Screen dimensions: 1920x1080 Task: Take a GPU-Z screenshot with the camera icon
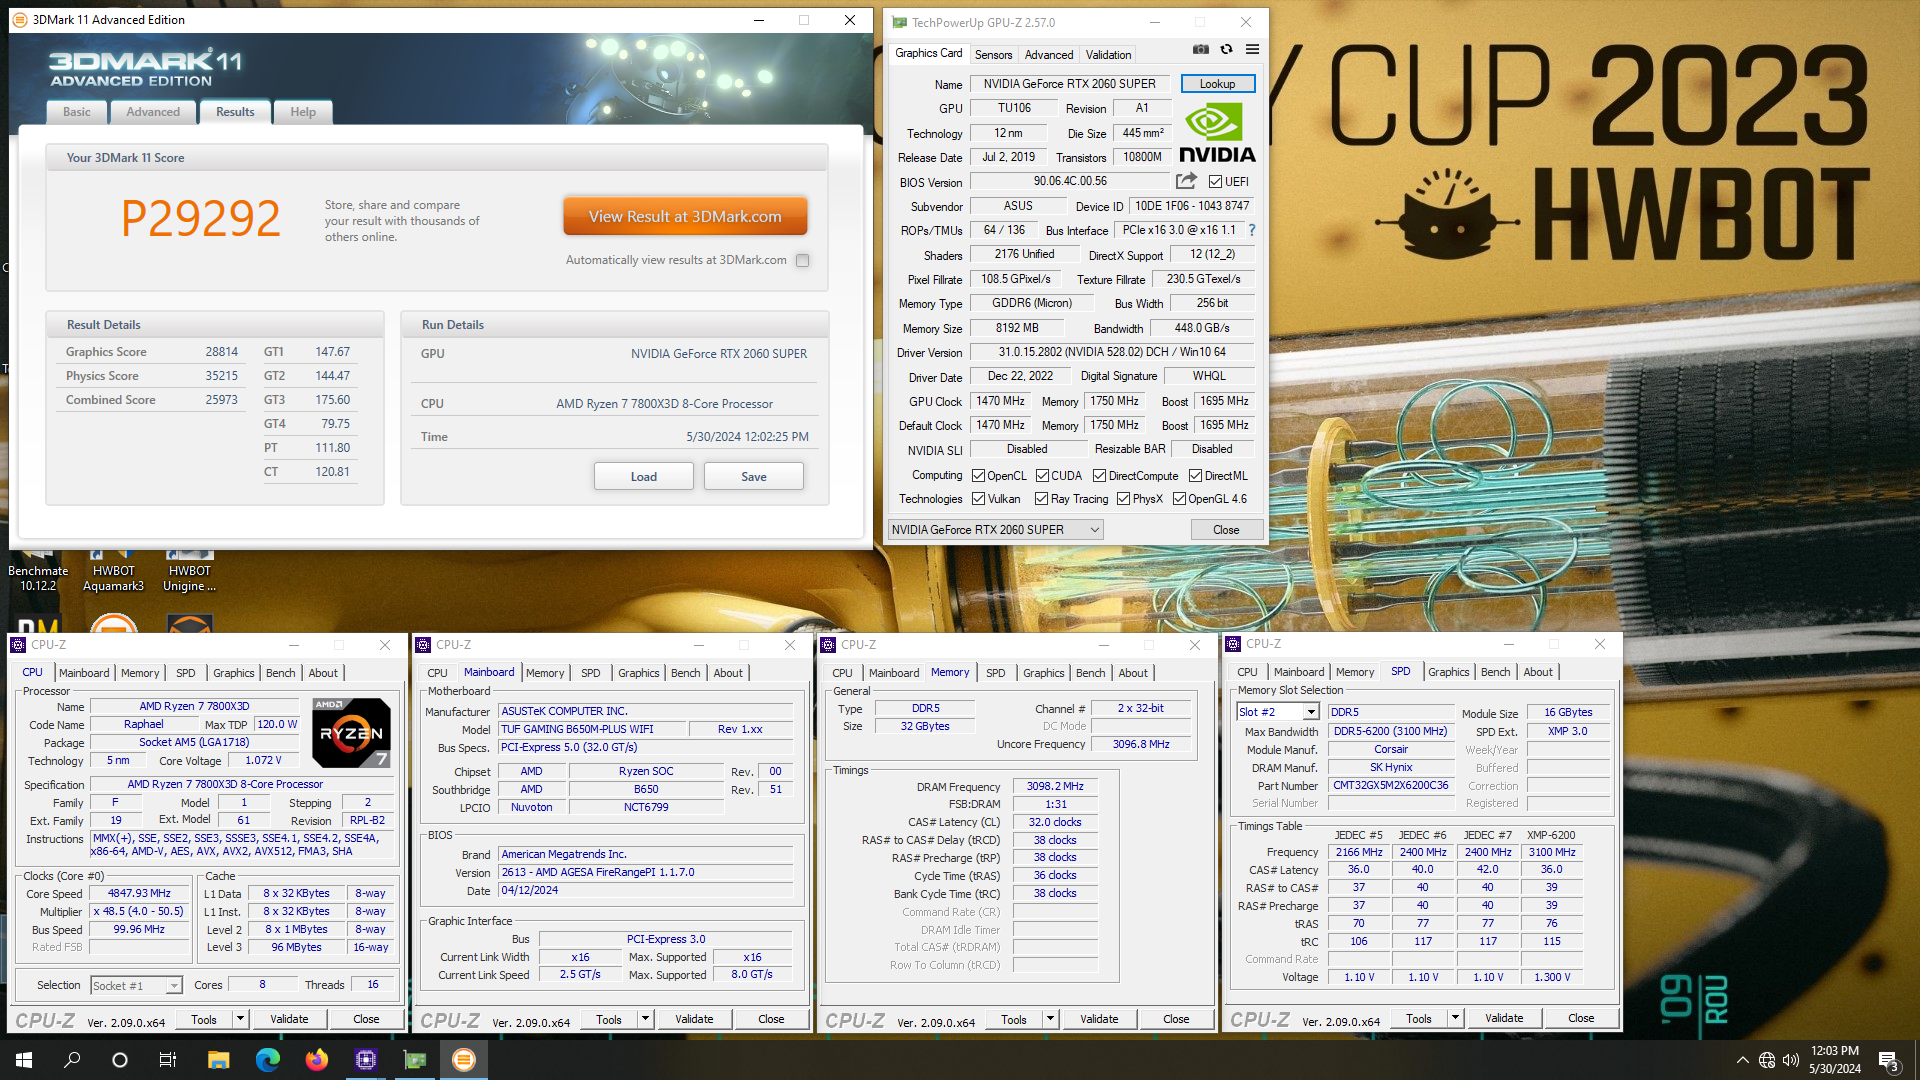click(x=1201, y=49)
